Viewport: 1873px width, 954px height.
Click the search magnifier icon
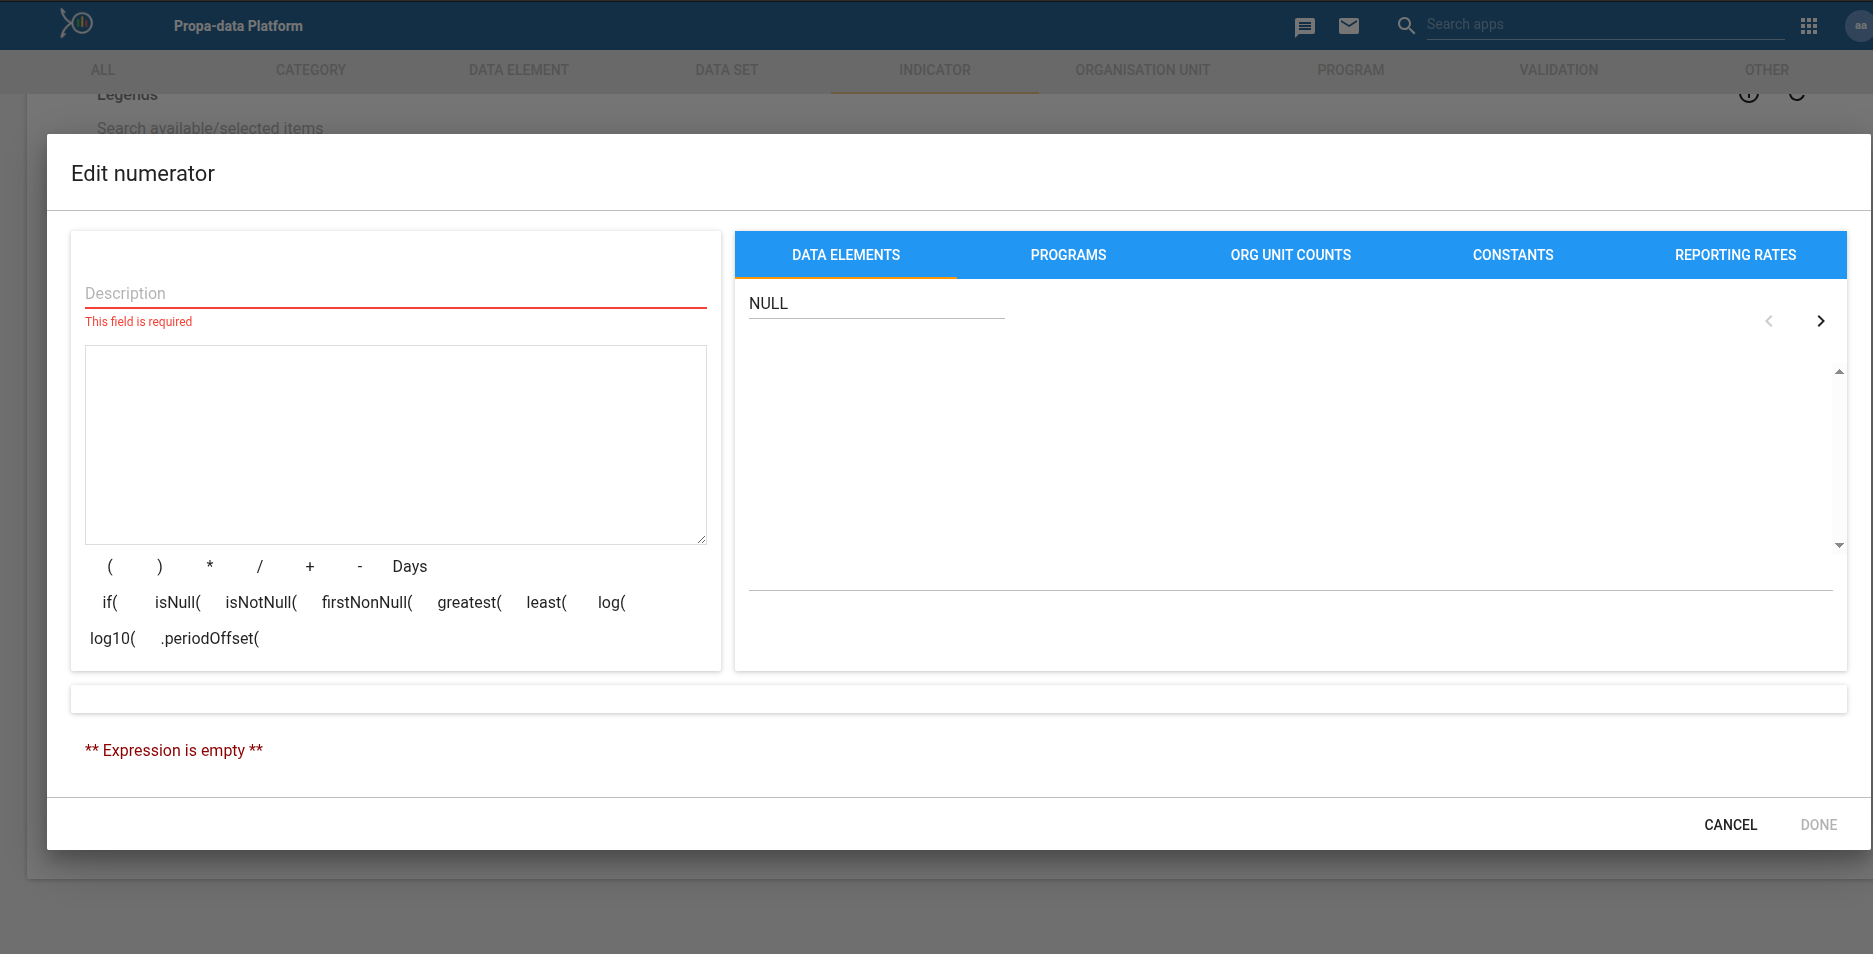point(1405,25)
